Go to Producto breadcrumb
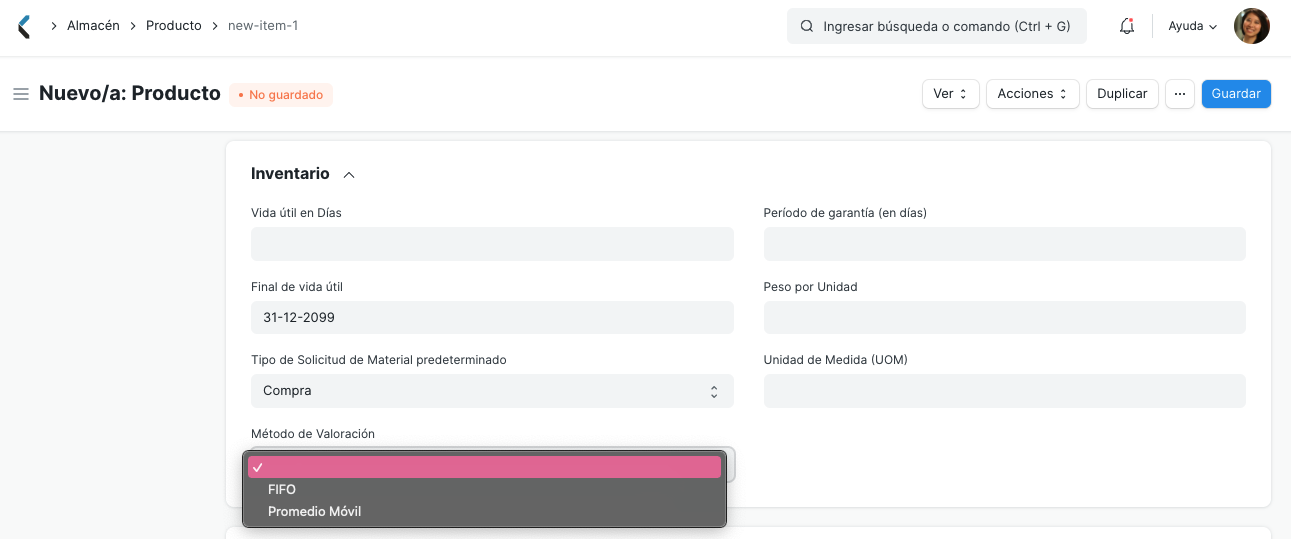The width and height of the screenshot is (1291, 539). [174, 26]
